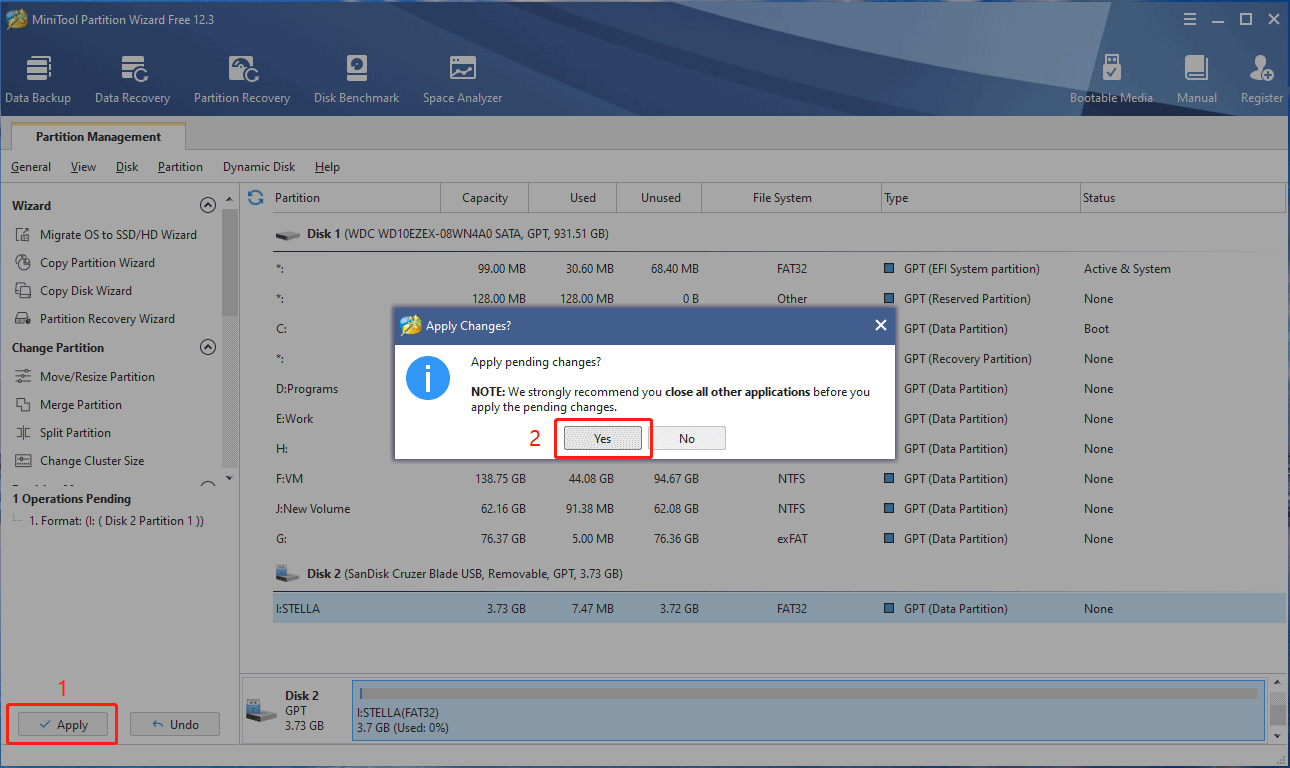The image size is (1290, 768).
Task: Refresh the partition list
Action: tap(255, 197)
